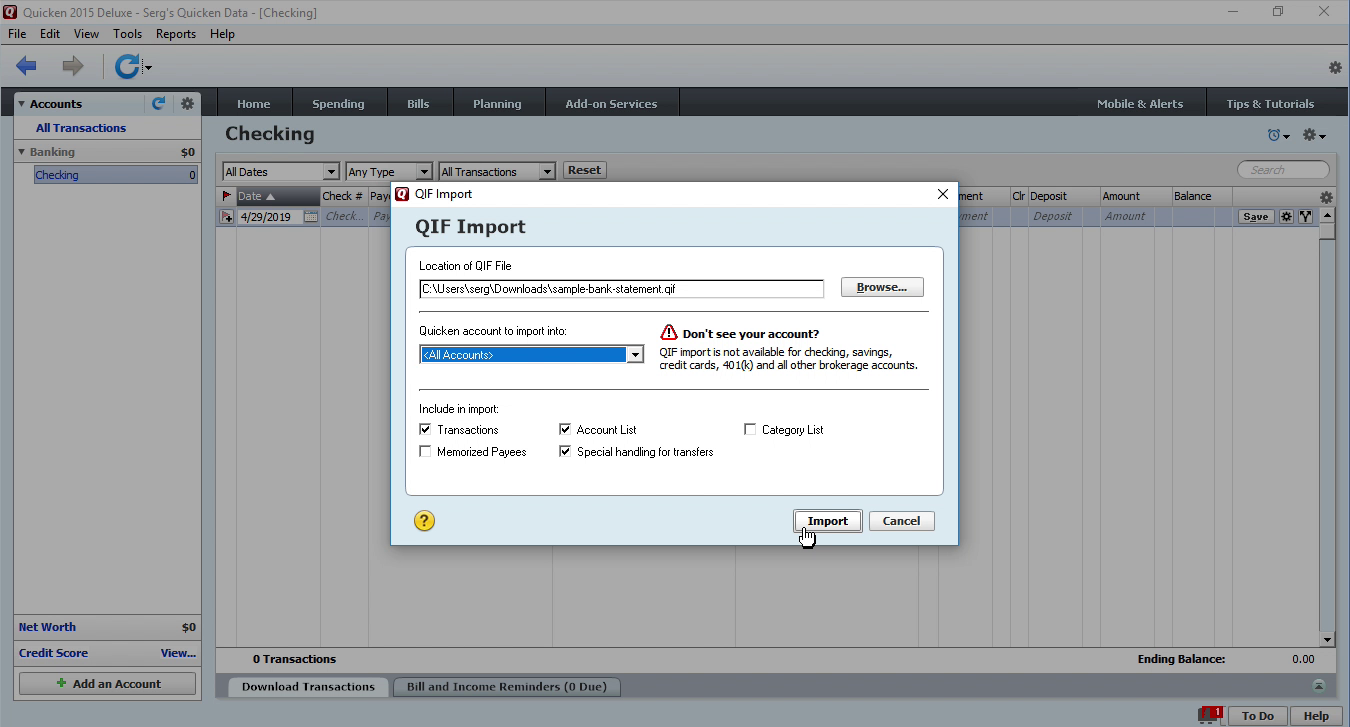This screenshot has width=1350, height=727.
Task: Click the Balance column header
Action: tap(1202, 196)
